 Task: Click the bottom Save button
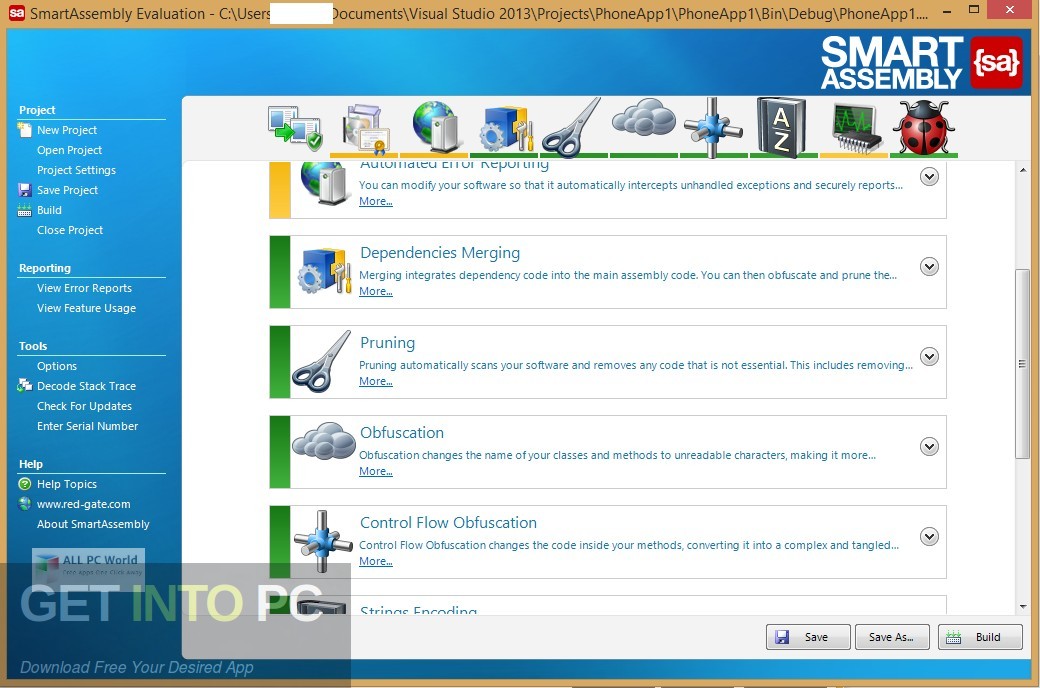click(x=808, y=637)
